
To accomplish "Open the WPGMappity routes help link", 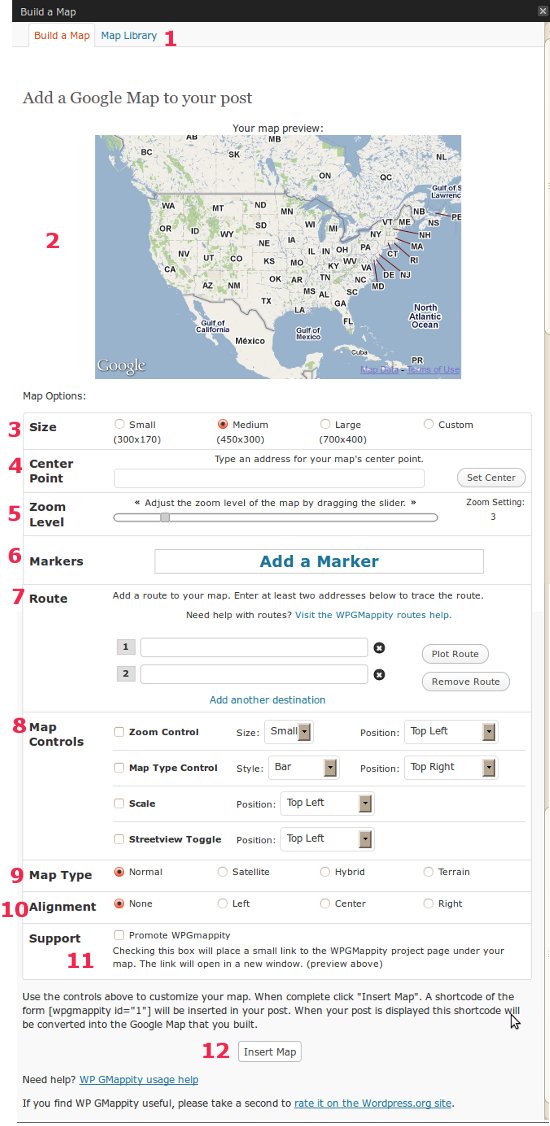I will (x=373, y=615).
